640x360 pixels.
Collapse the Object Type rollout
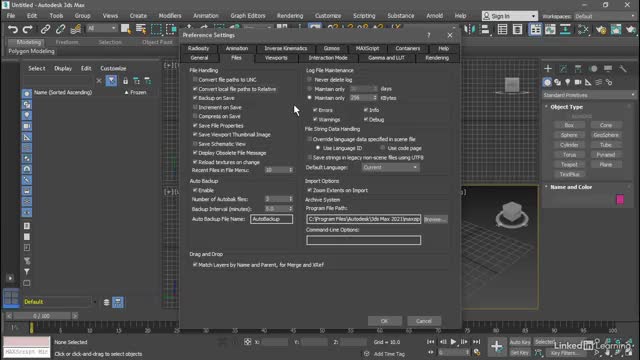[x=567, y=107]
